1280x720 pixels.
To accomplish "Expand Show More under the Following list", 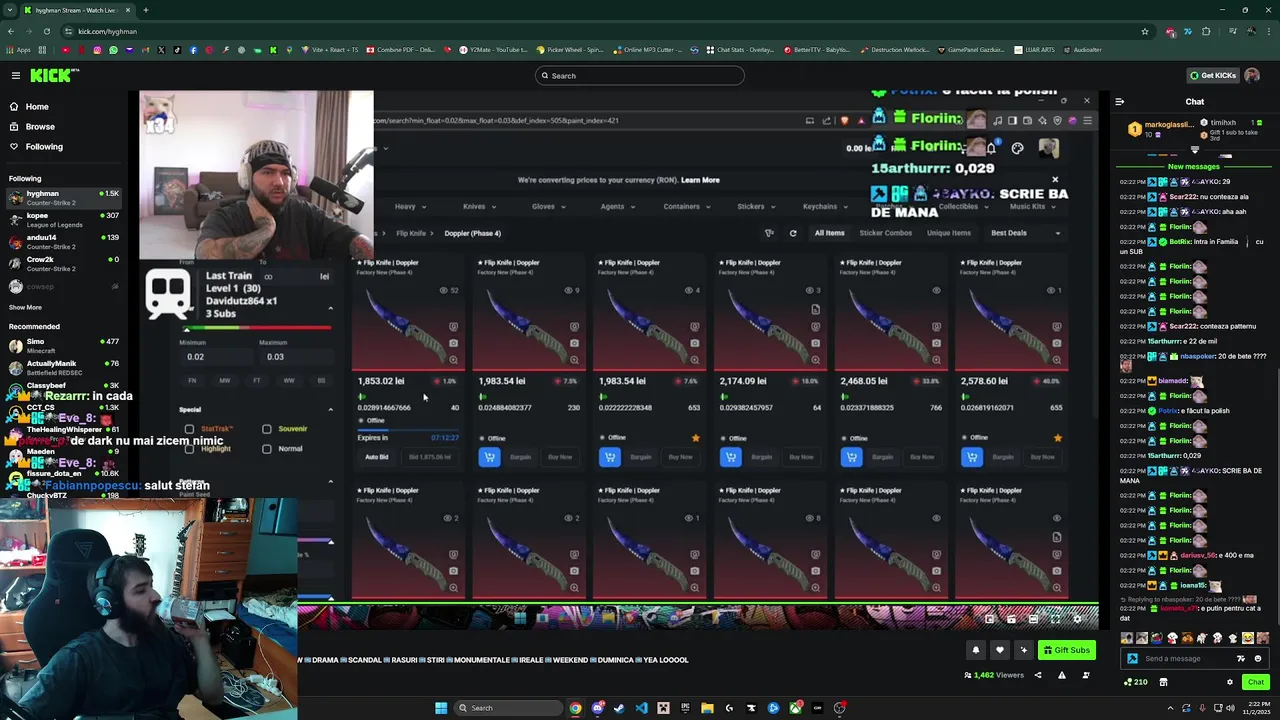I will point(25,307).
